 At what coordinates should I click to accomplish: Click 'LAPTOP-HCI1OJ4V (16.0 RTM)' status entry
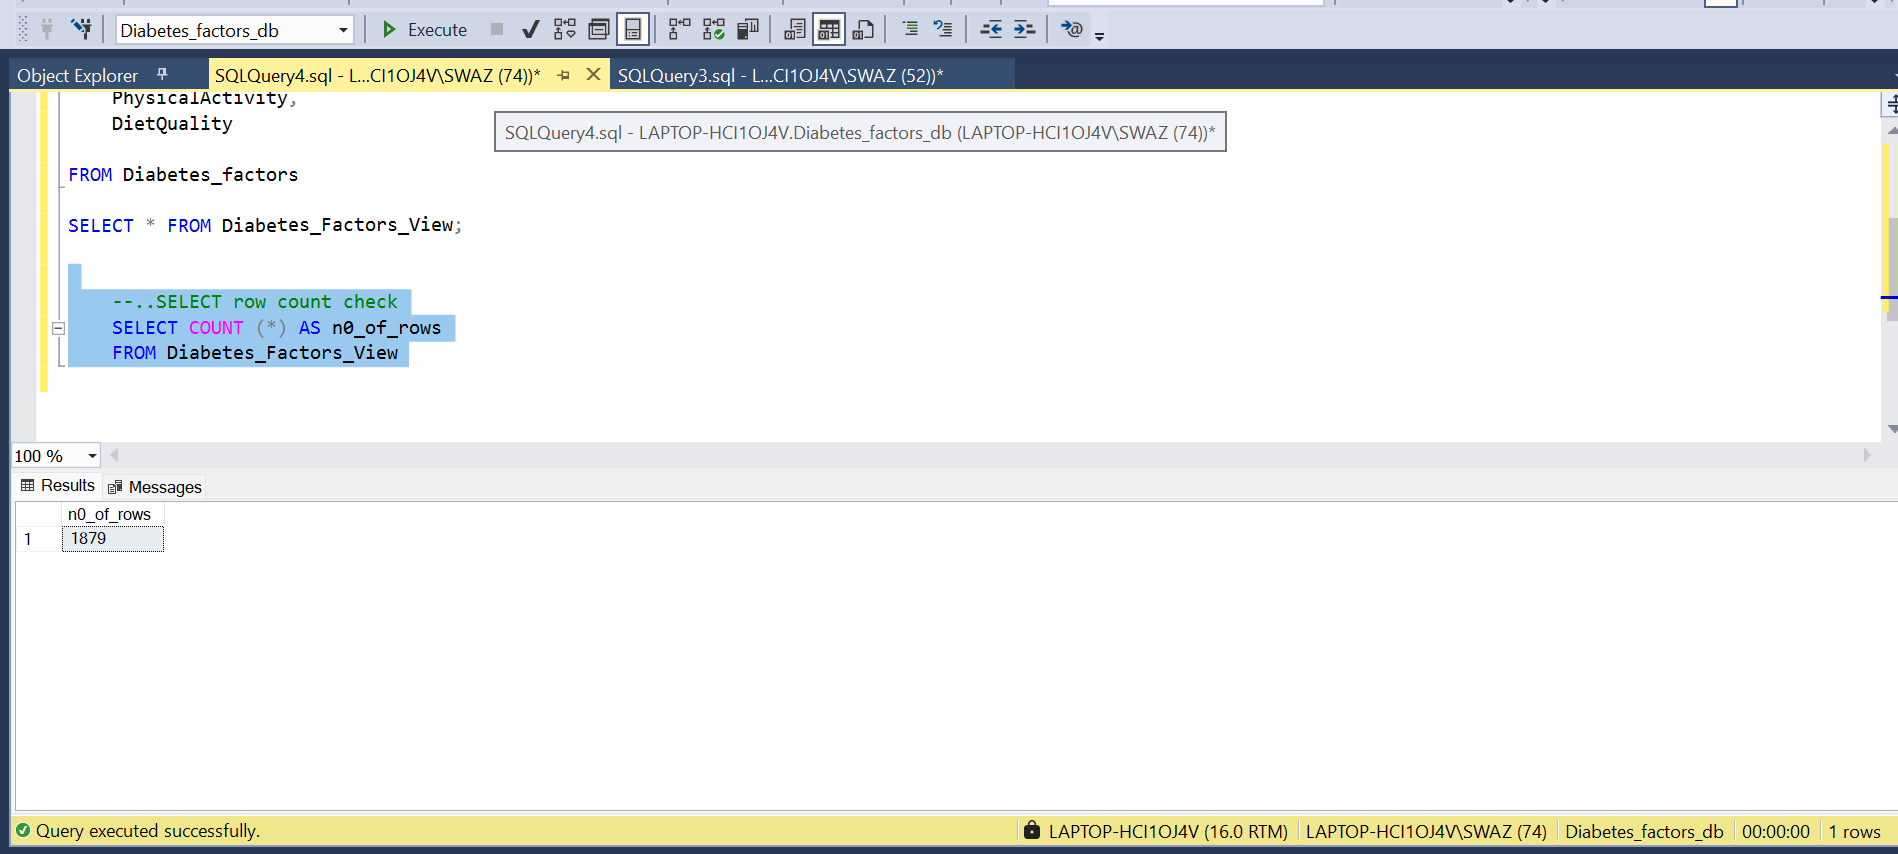[x=1168, y=831]
